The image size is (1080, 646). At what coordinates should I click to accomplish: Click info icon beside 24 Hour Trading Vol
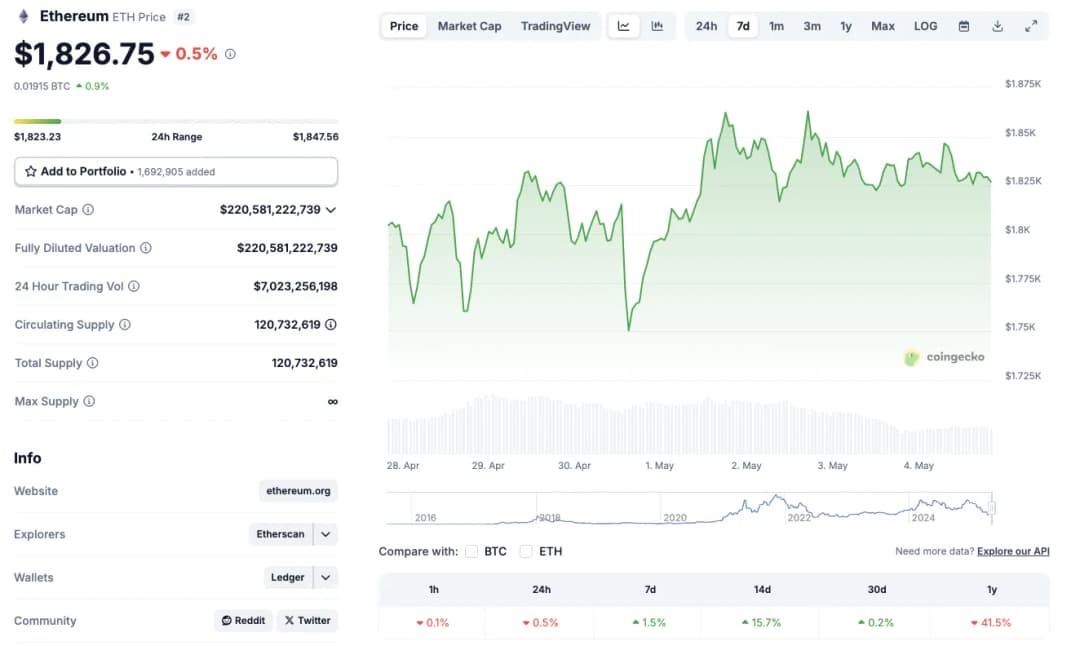point(134,286)
